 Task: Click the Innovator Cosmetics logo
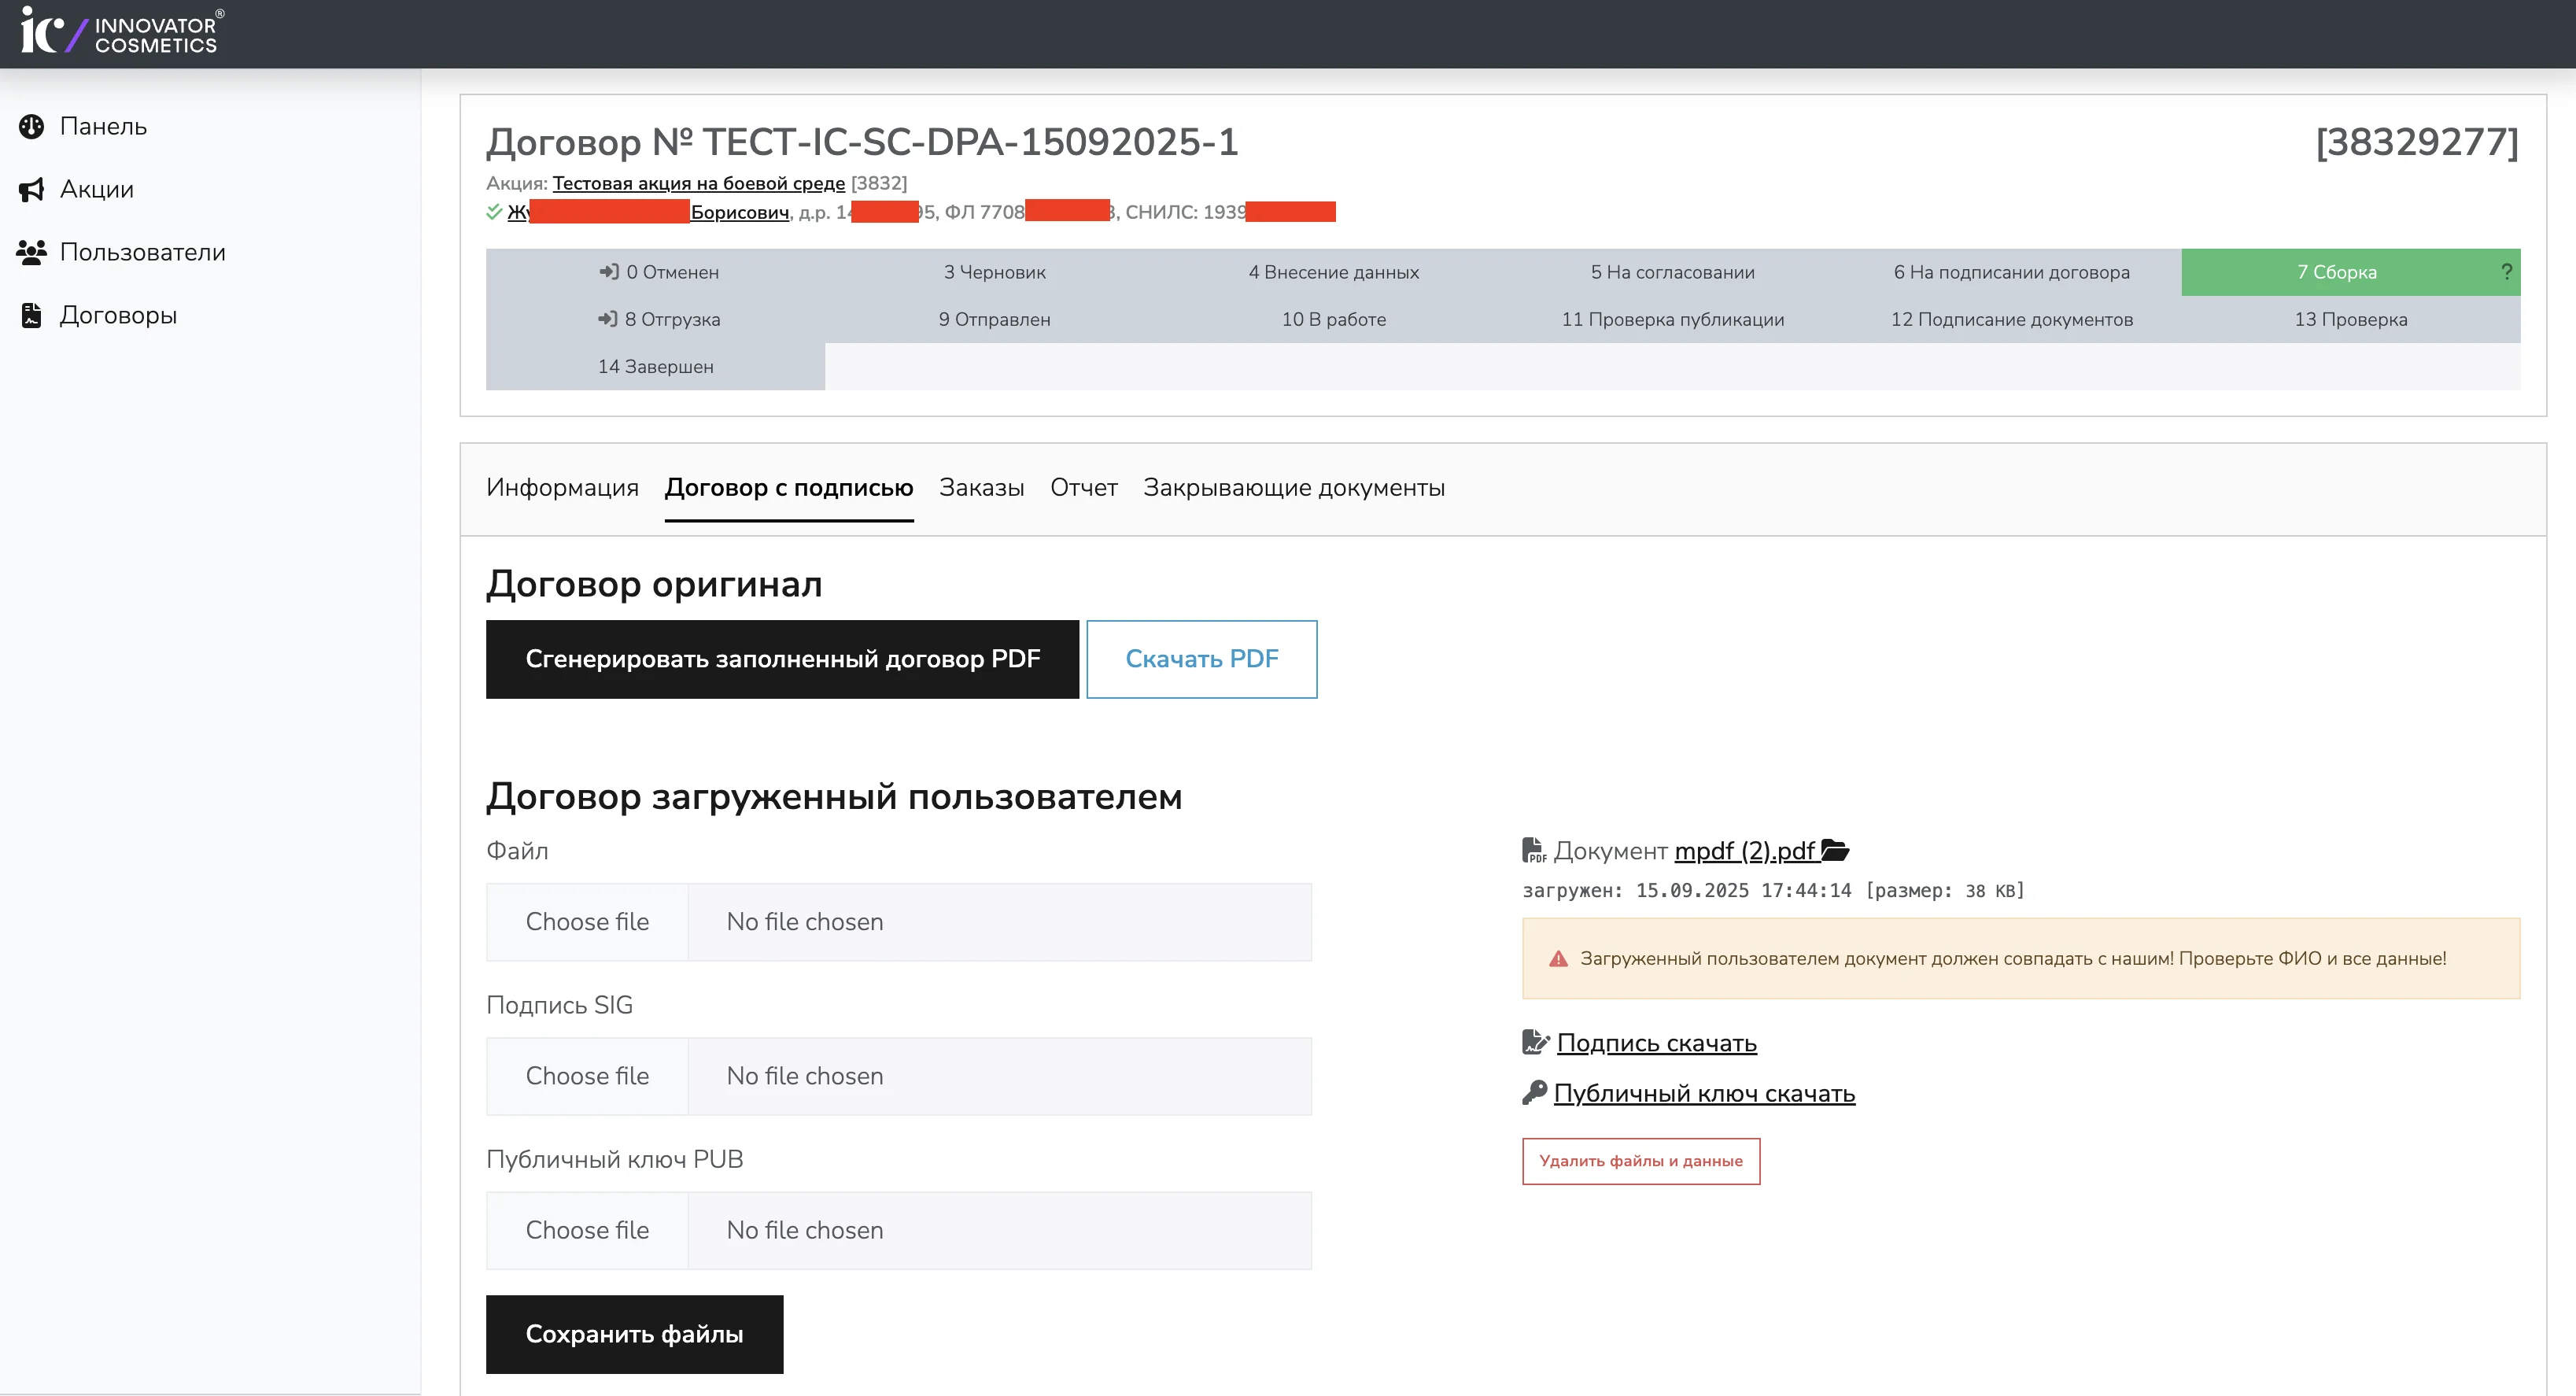122,32
